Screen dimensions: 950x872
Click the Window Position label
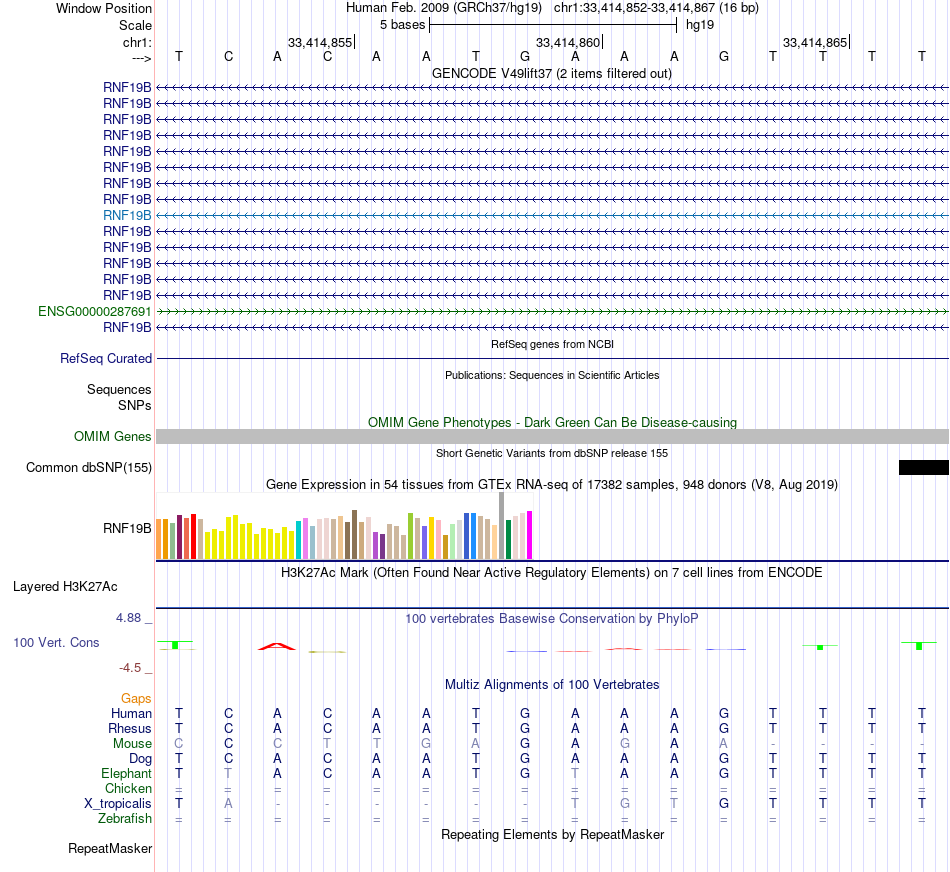(104, 8)
